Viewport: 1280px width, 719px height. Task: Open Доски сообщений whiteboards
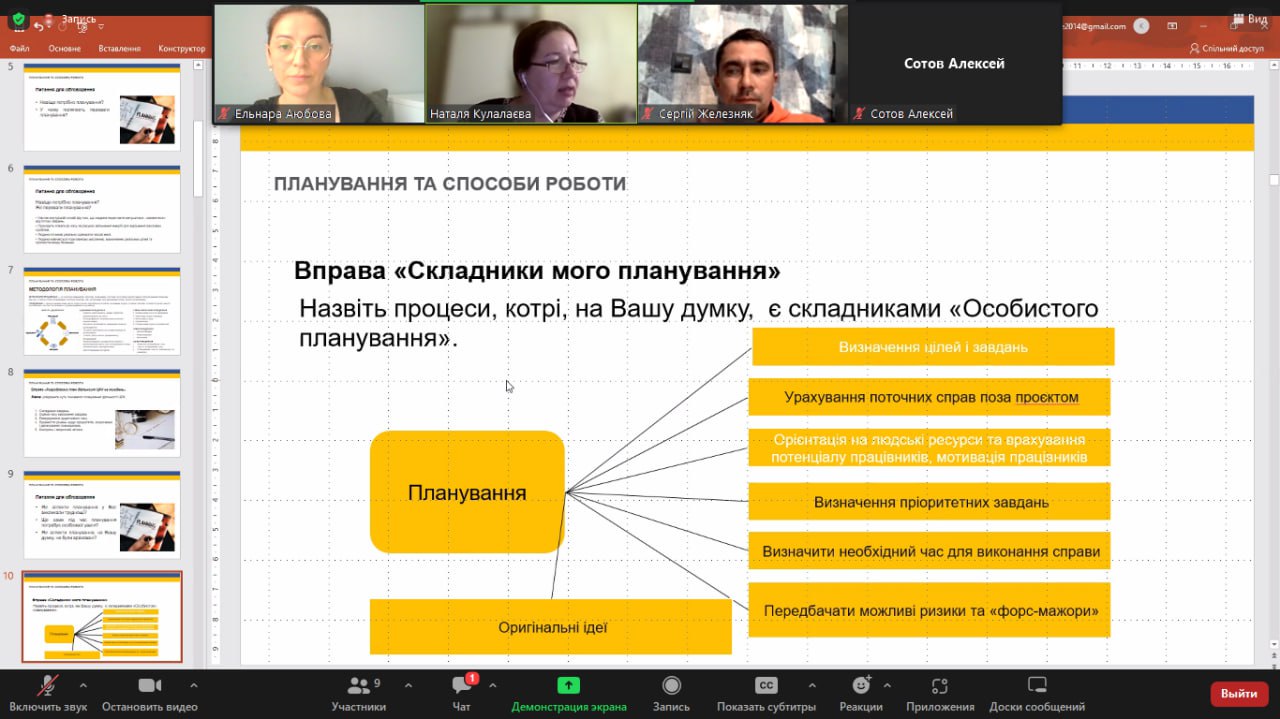click(x=1037, y=693)
